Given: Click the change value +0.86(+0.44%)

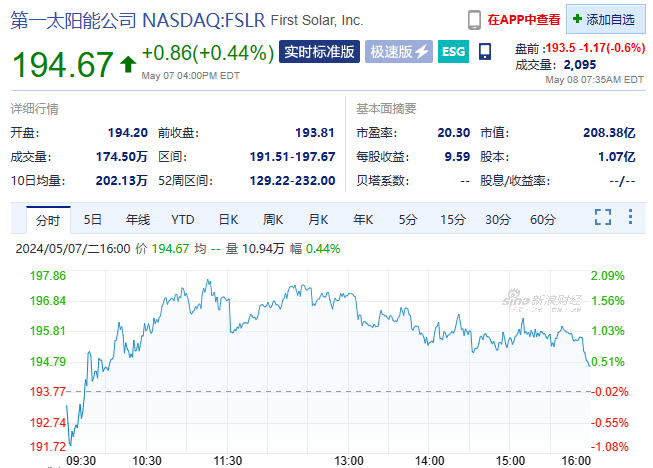Looking at the screenshot, I should click(x=208, y=53).
